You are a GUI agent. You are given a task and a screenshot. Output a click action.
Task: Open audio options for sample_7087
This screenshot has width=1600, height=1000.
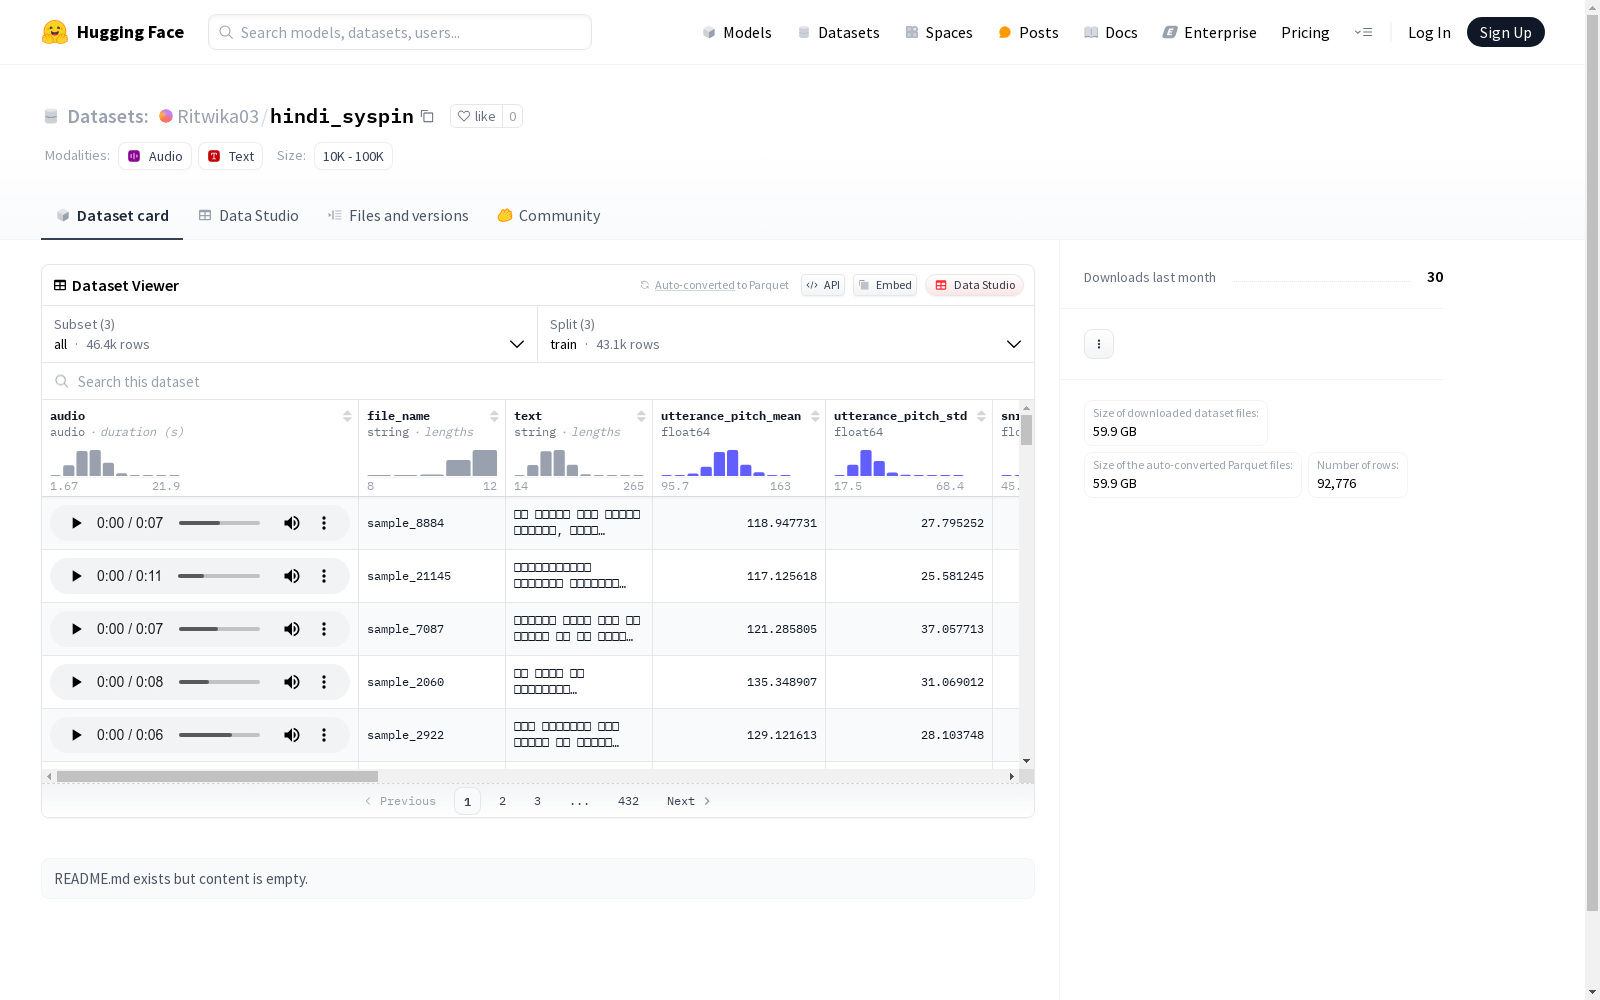coord(324,629)
